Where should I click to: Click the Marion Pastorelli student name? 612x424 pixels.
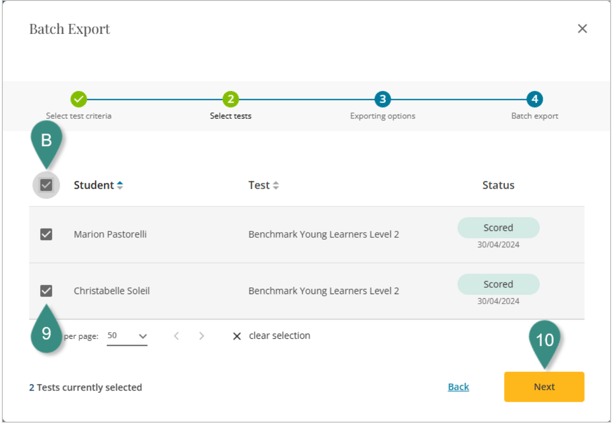click(110, 234)
